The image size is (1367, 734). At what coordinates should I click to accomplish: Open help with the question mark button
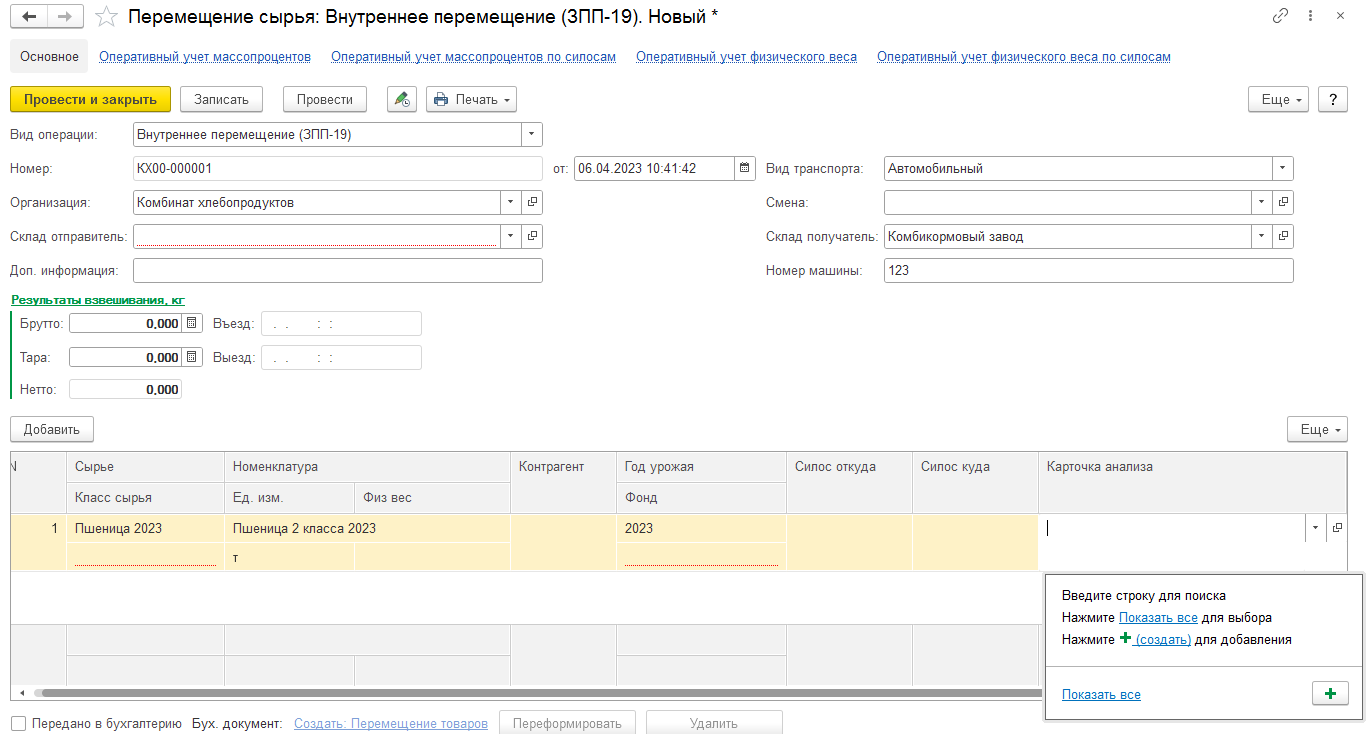[1333, 100]
